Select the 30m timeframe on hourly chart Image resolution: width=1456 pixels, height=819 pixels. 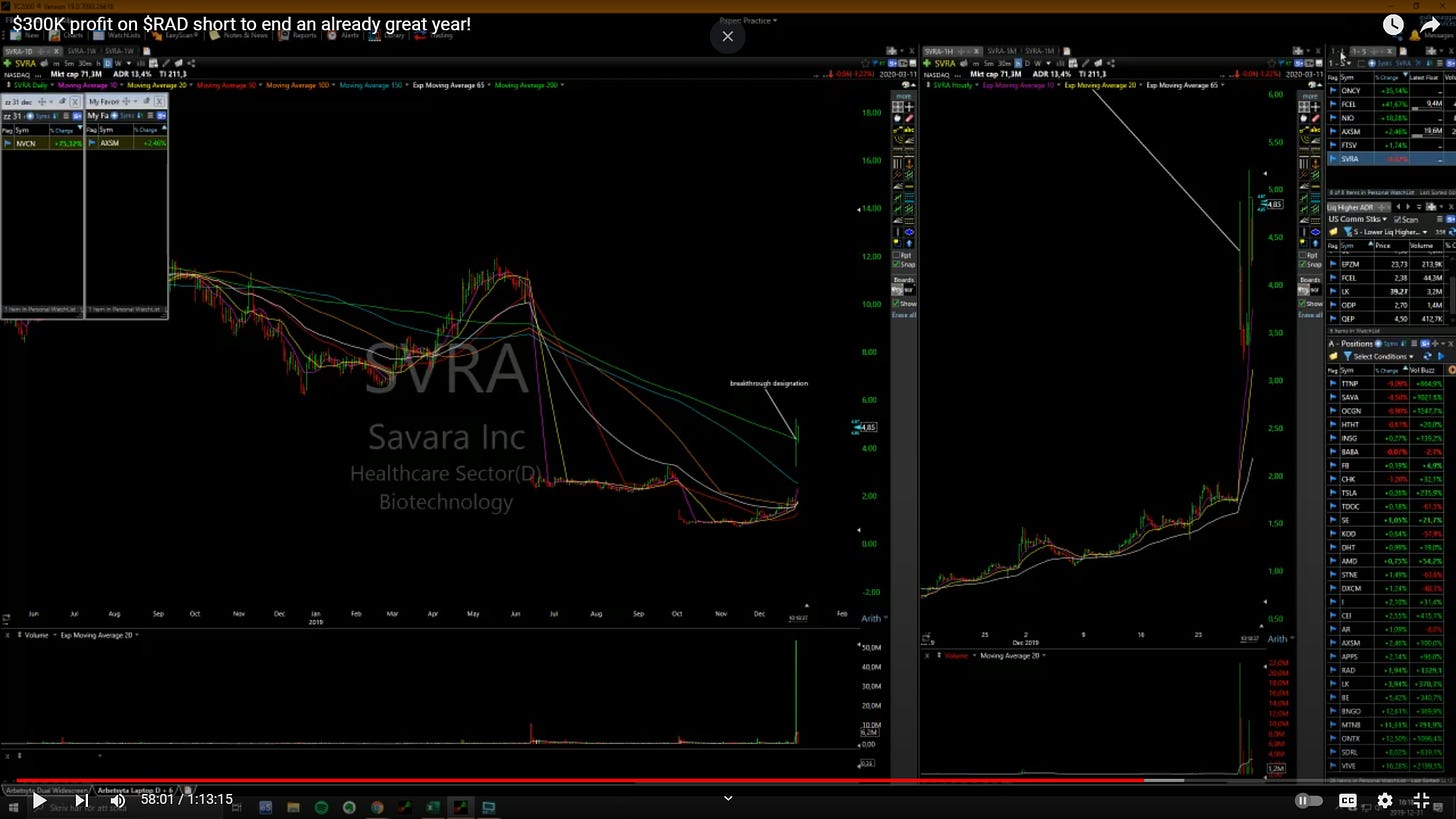pos(1003,63)
